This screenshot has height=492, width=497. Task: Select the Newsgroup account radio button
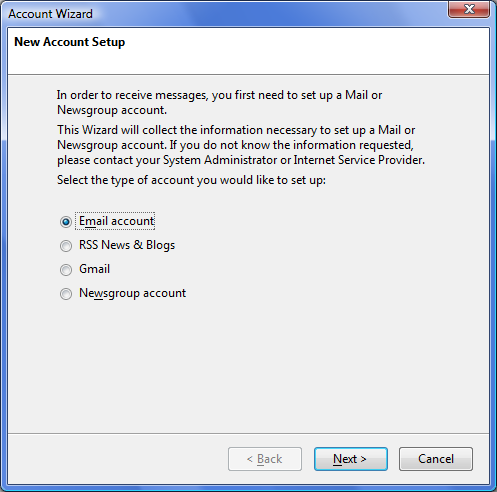point(66,294)
